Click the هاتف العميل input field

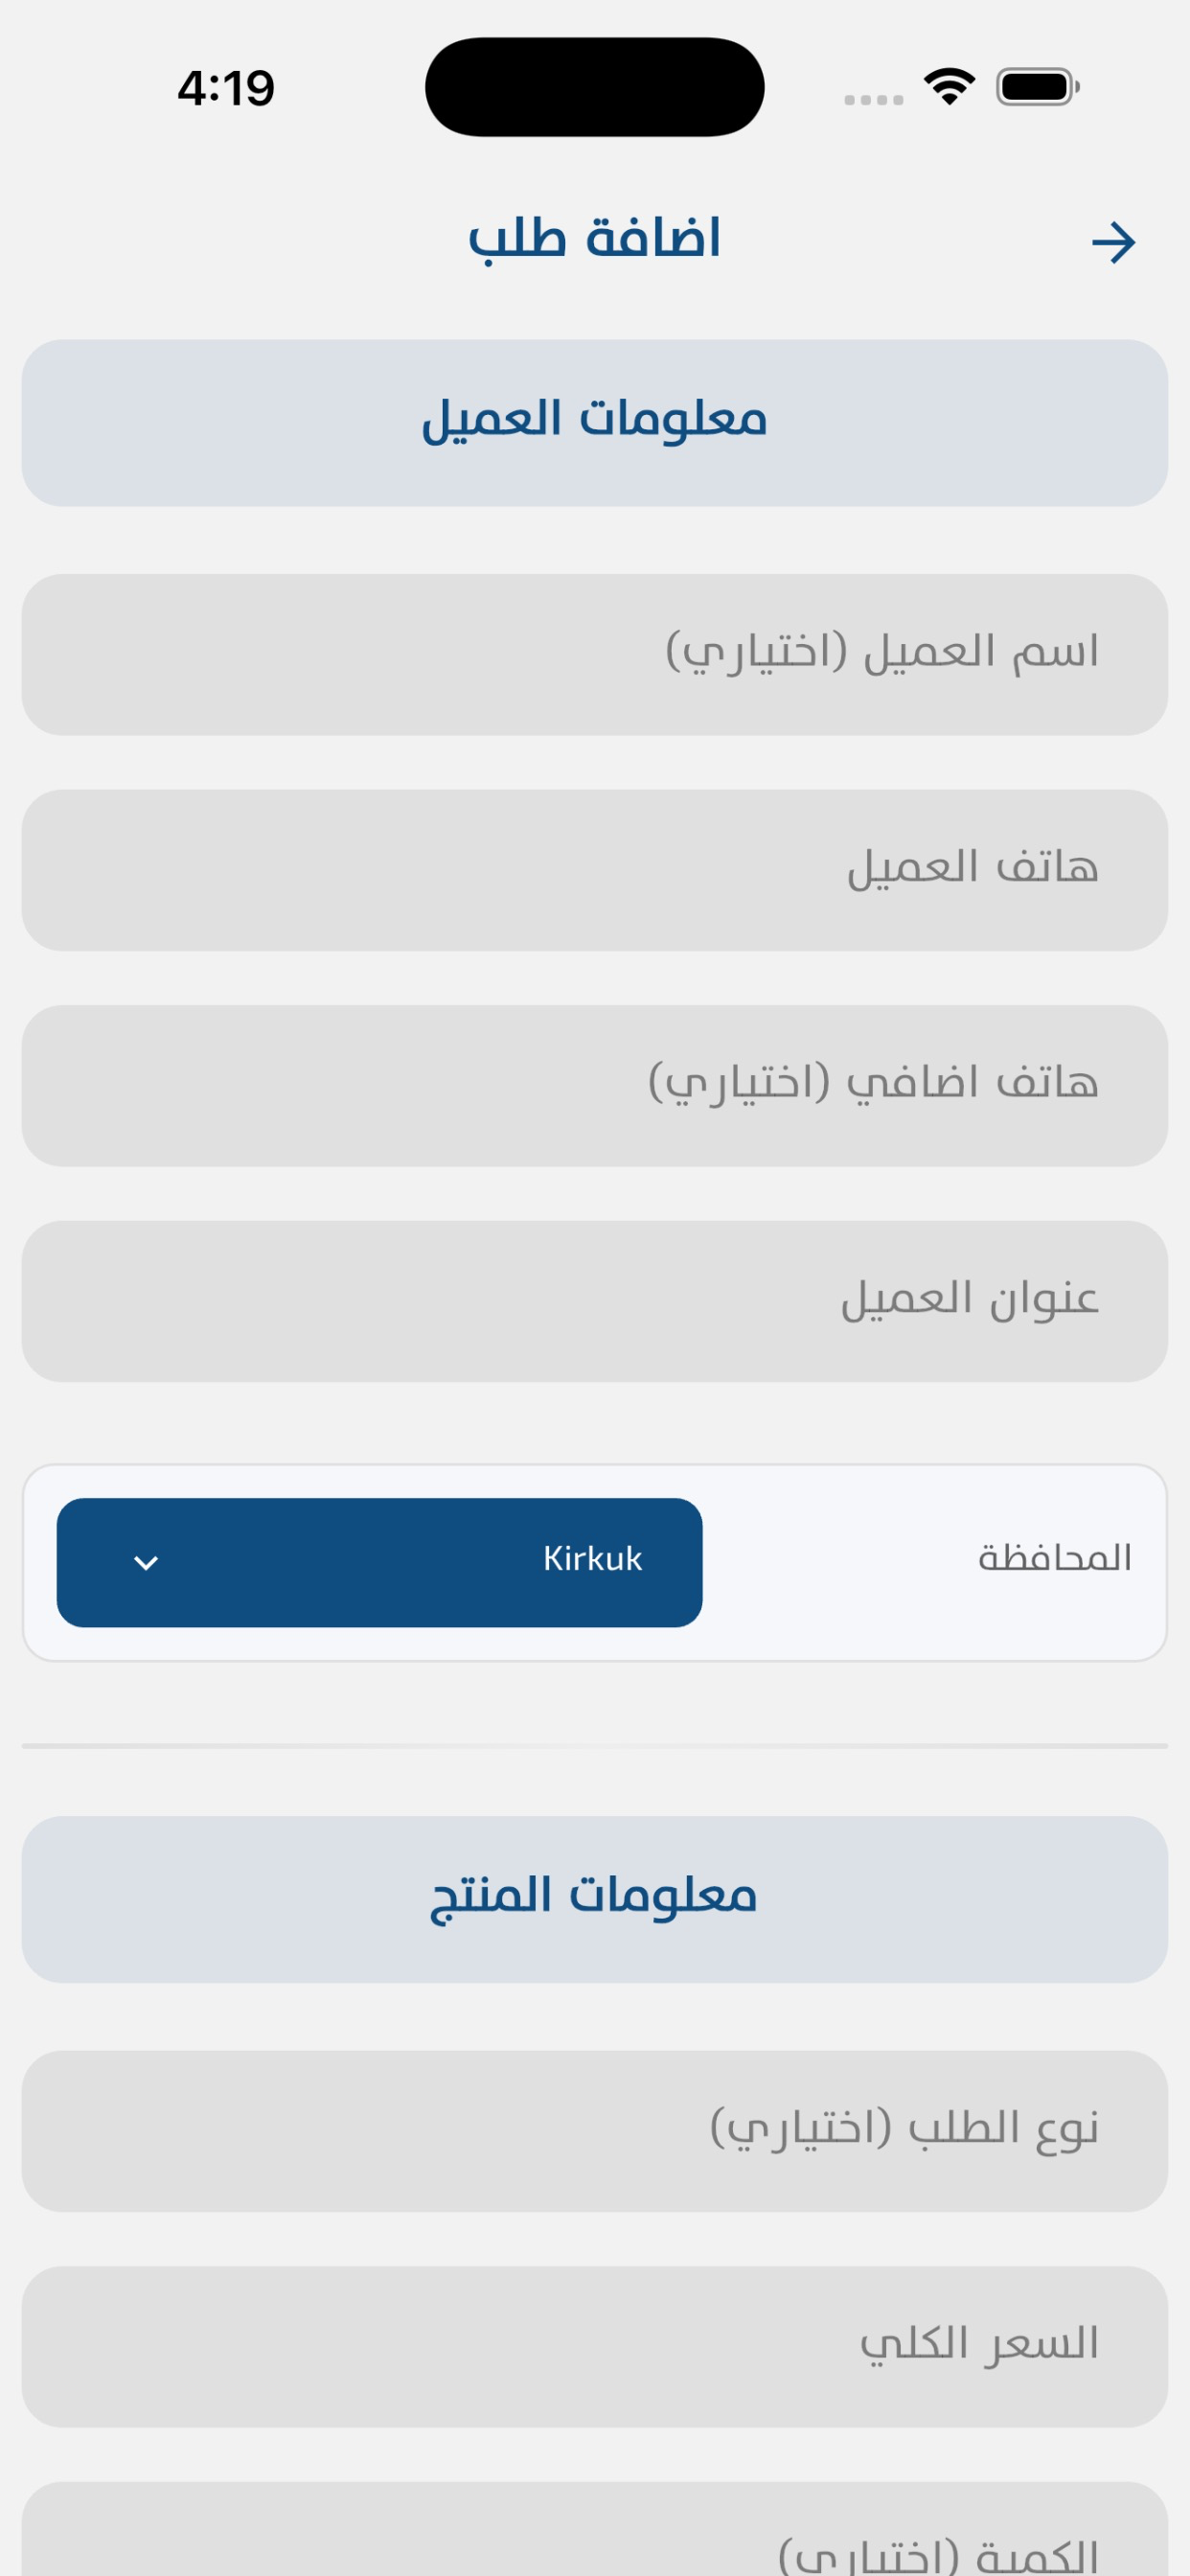point(595,870)
